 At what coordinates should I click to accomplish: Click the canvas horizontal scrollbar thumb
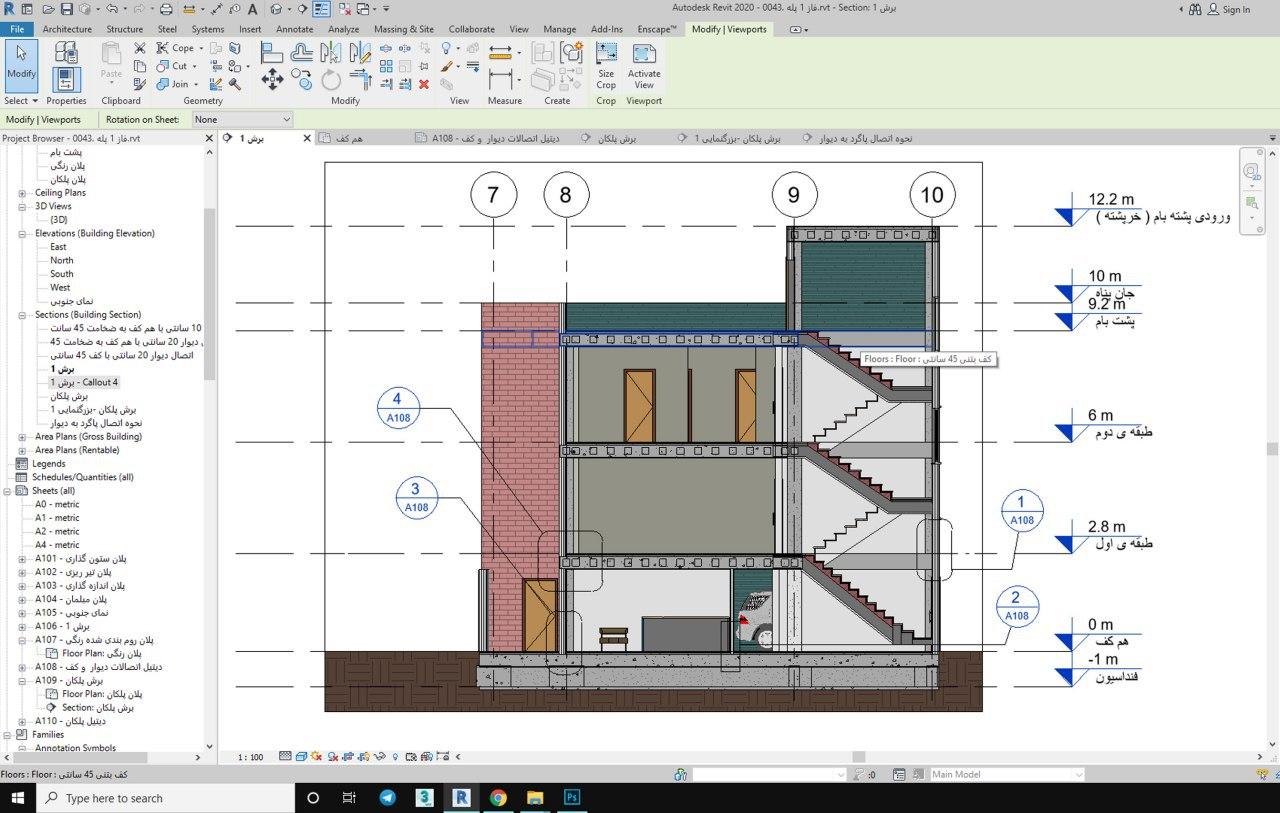[x=858, y=757]
